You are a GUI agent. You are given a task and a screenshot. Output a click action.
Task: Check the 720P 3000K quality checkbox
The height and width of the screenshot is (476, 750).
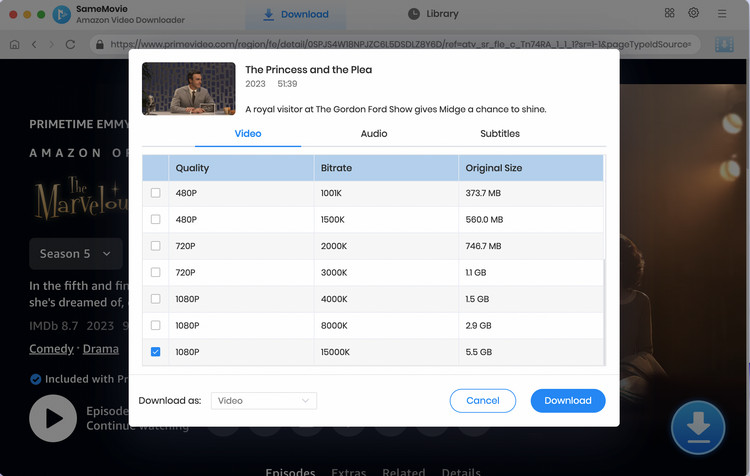pyautogui.click(x=155, y=272)
